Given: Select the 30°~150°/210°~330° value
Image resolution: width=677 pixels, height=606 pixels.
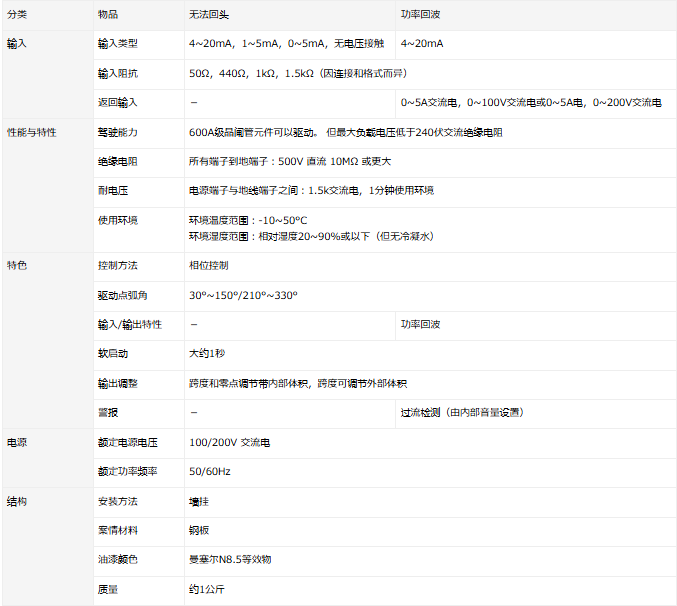Looking at the screenshot, I should (x=244, y=296).
